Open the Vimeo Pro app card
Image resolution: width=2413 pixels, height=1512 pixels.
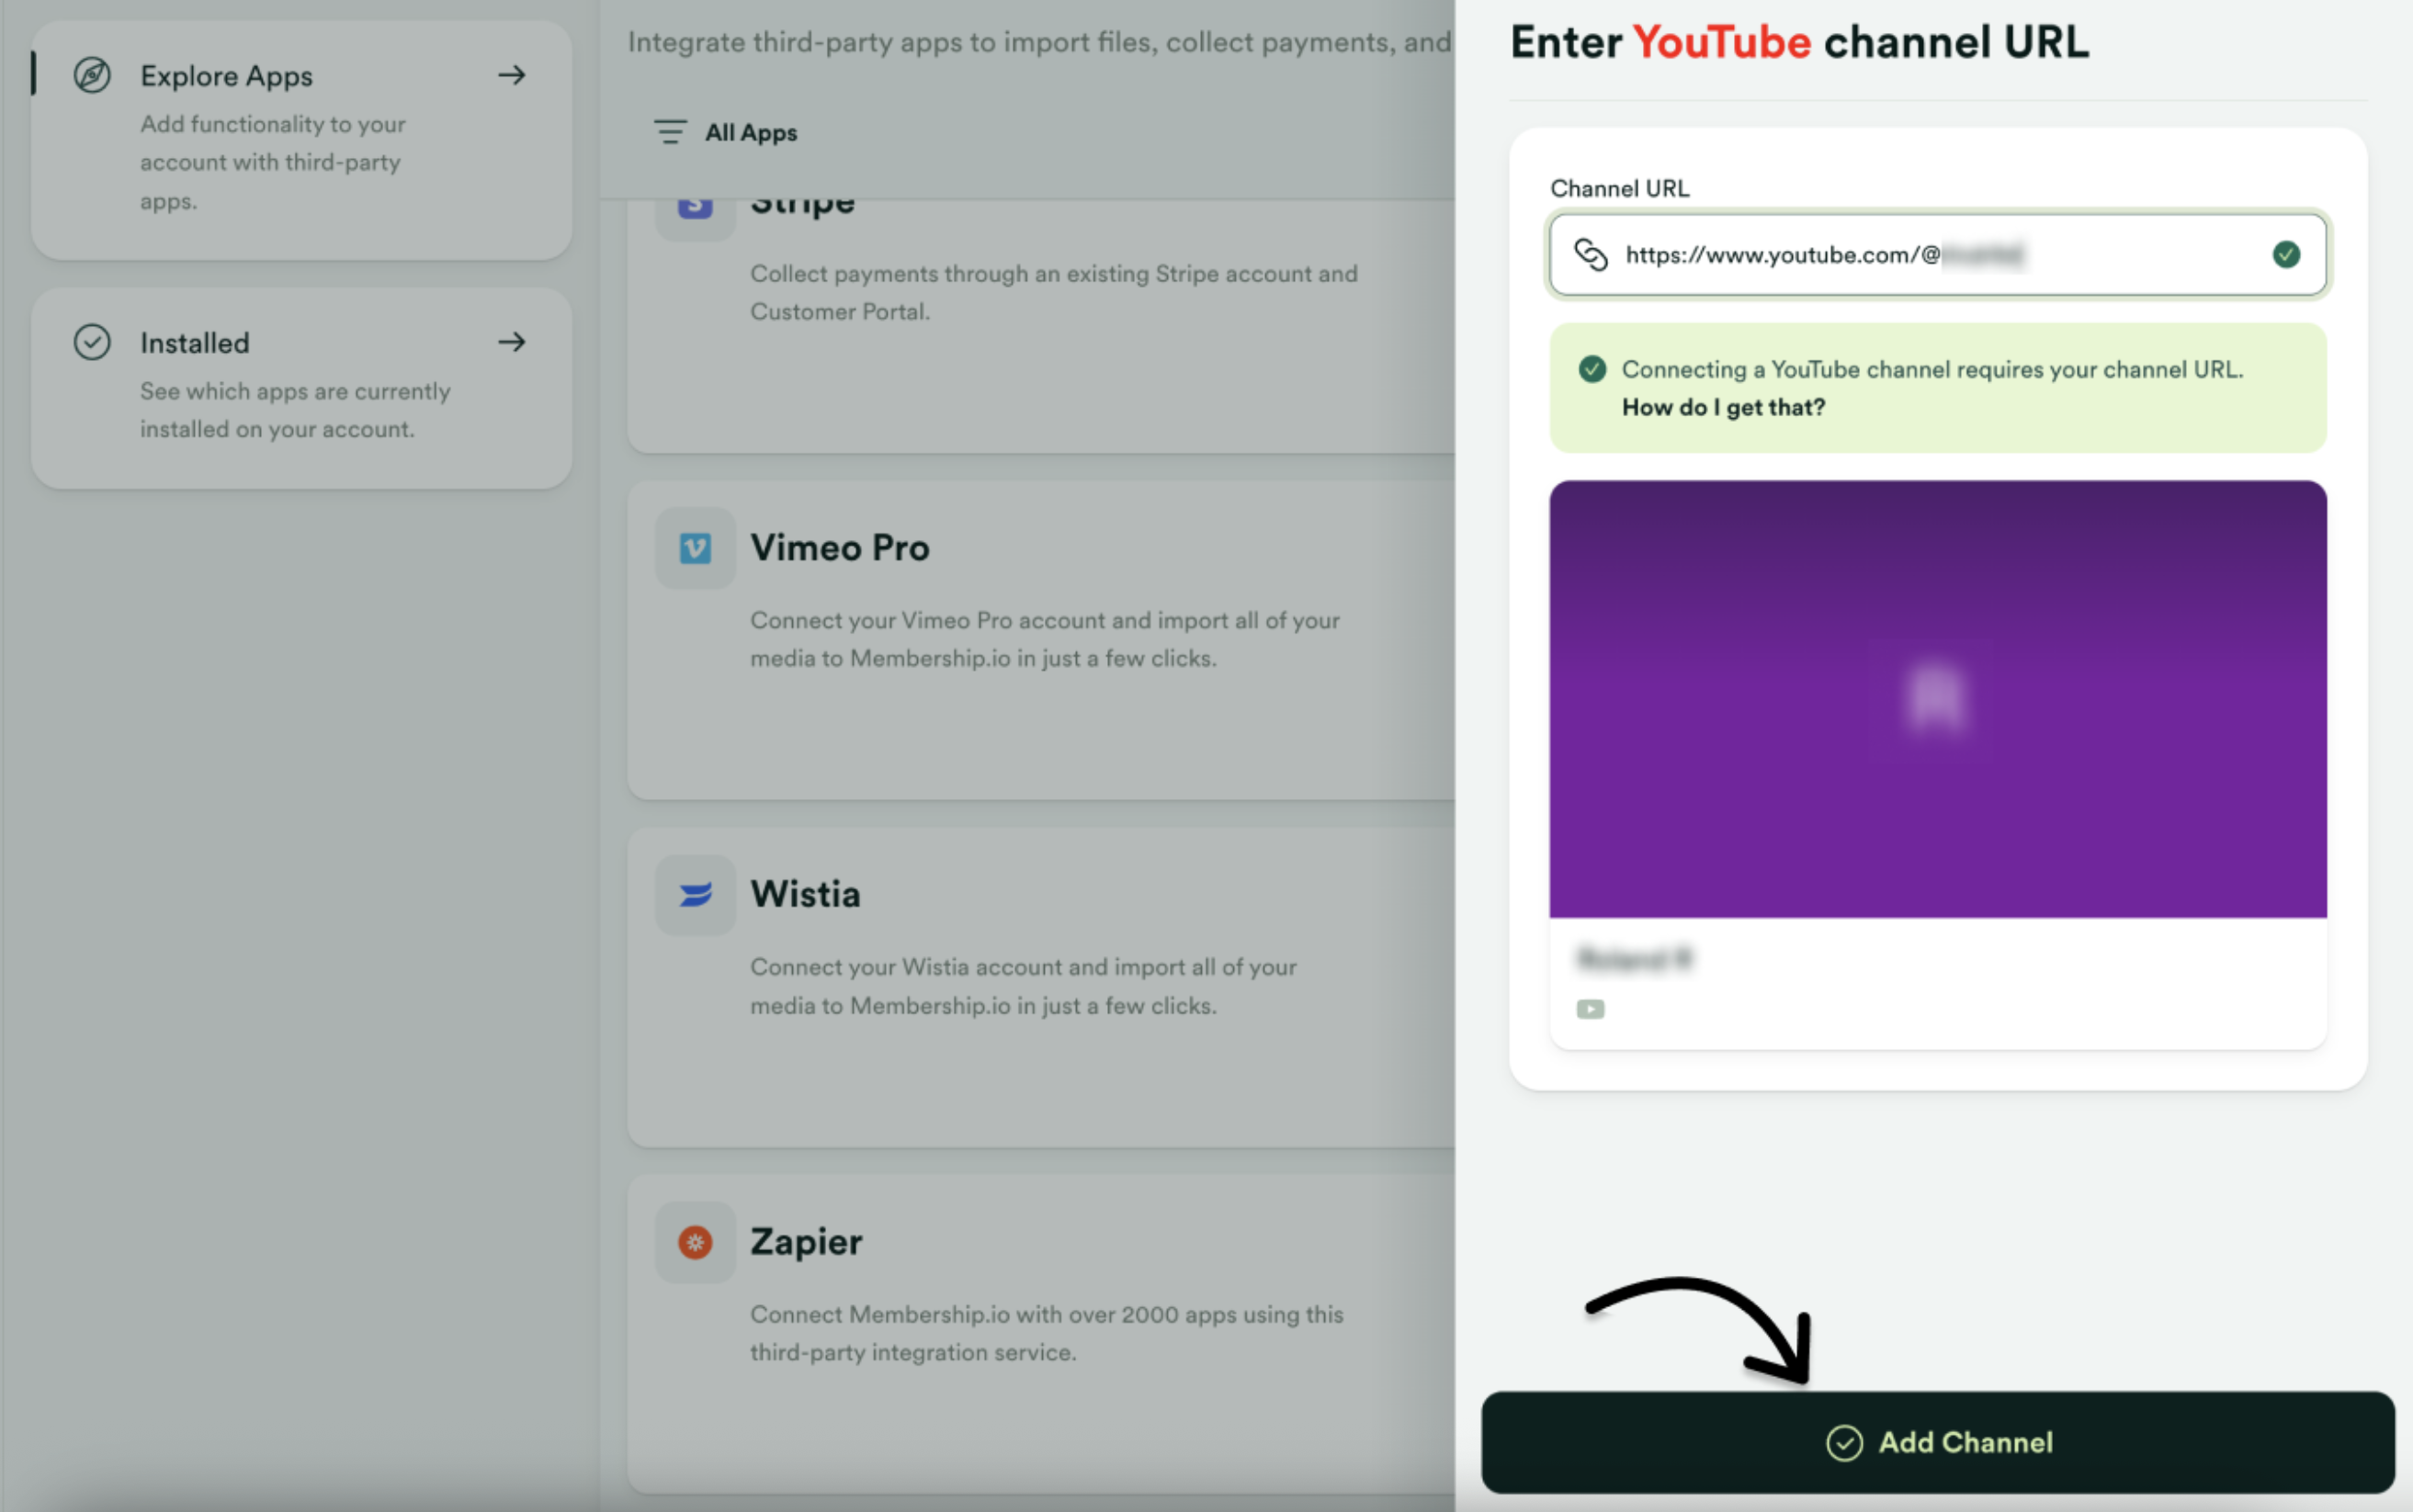tap(1041, 640)
